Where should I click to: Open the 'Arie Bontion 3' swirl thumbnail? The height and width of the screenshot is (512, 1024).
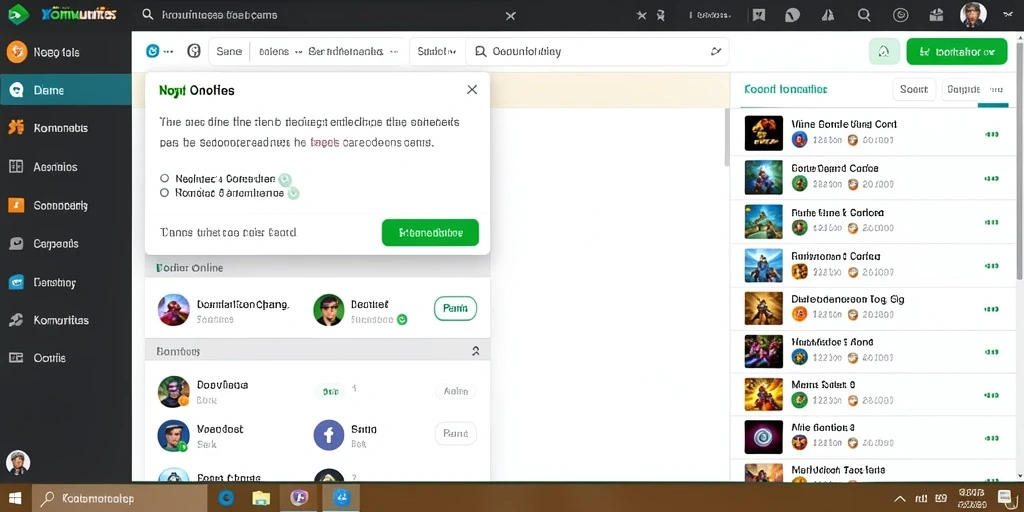763,437
